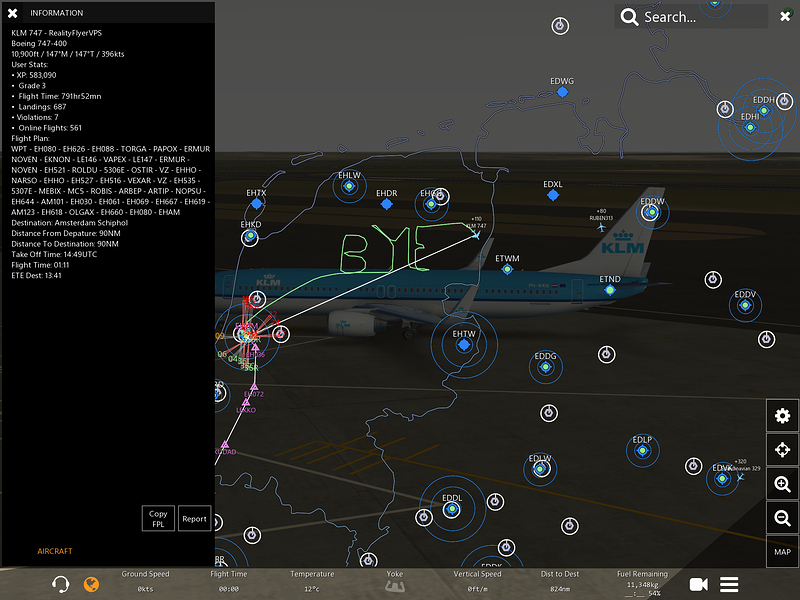Click the Fuel Remaining status item
Viewport: 800px width, 600px height.
642,583
